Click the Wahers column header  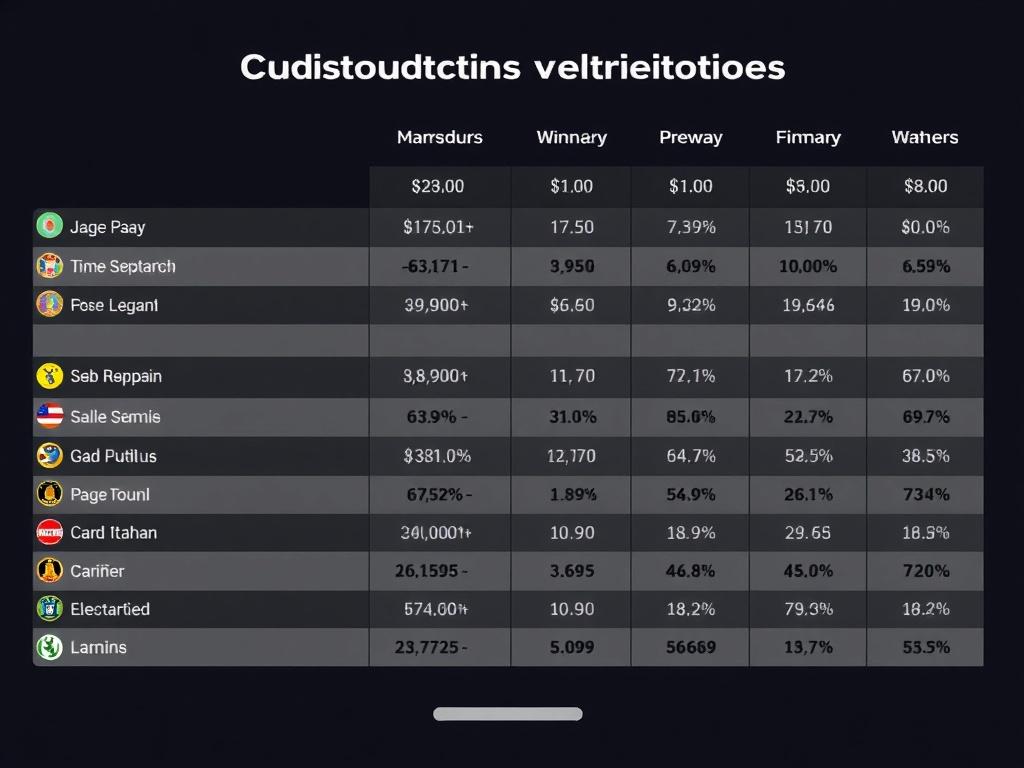924,137
